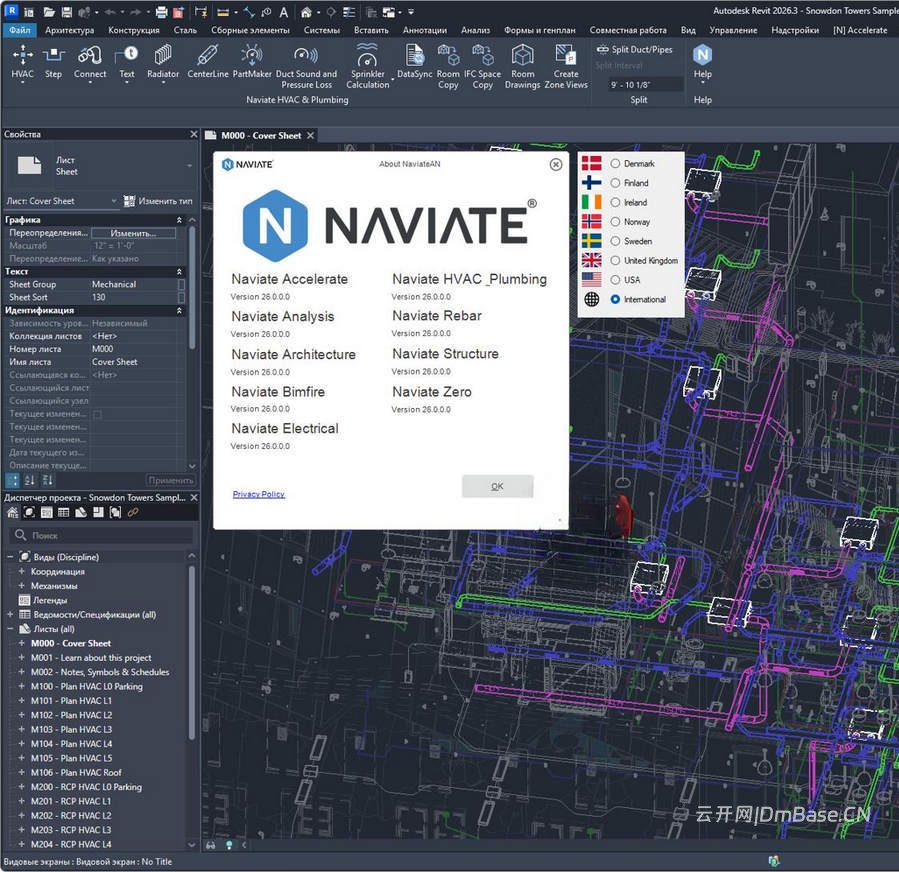899x872 pixels.
Task: Click the Text tool in Naviate ribbon
Action: point(127,62)
